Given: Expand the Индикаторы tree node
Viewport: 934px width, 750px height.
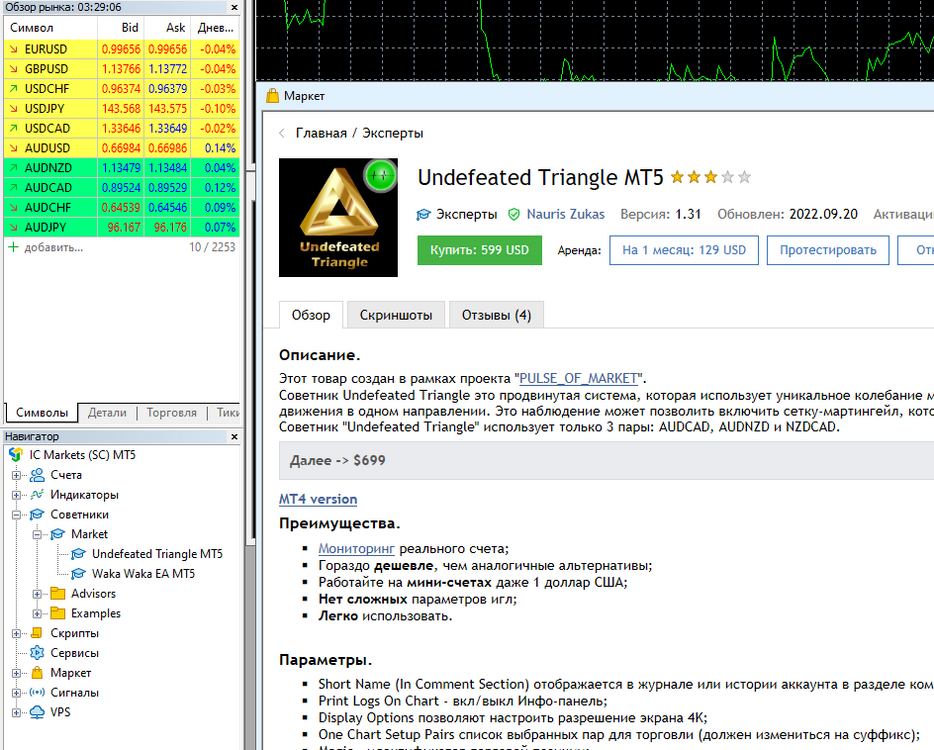Looking at the screenshot, I should (x=16, y=495).
